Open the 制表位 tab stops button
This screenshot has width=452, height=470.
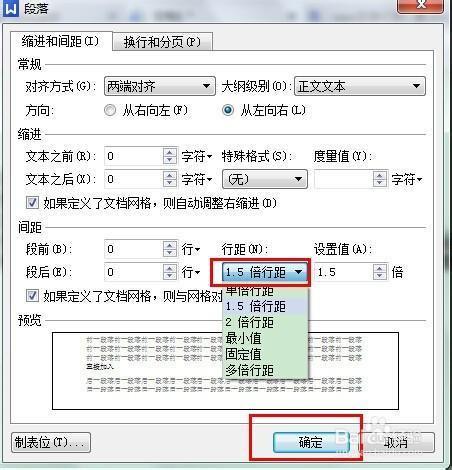click(x=51, y=442)
